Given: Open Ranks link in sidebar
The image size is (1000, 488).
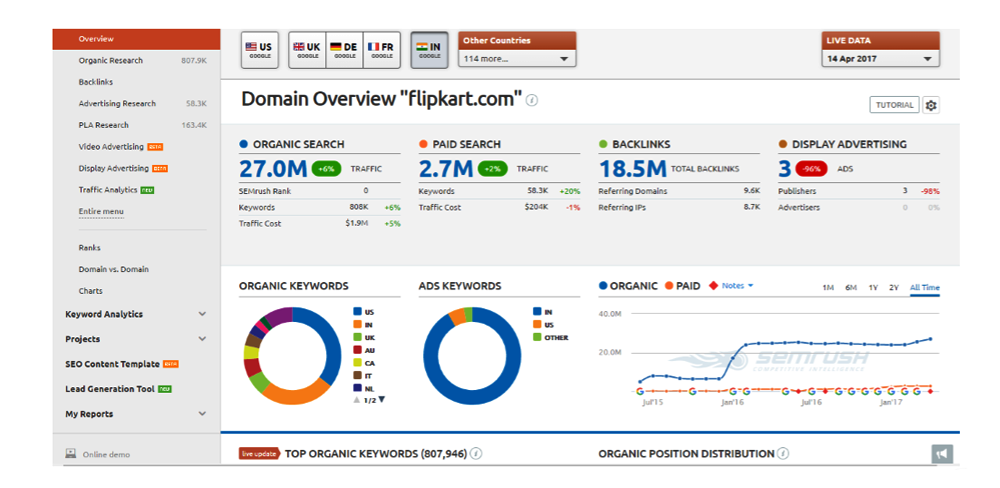Looking at the screenshot, I should (x=90, y=248).
